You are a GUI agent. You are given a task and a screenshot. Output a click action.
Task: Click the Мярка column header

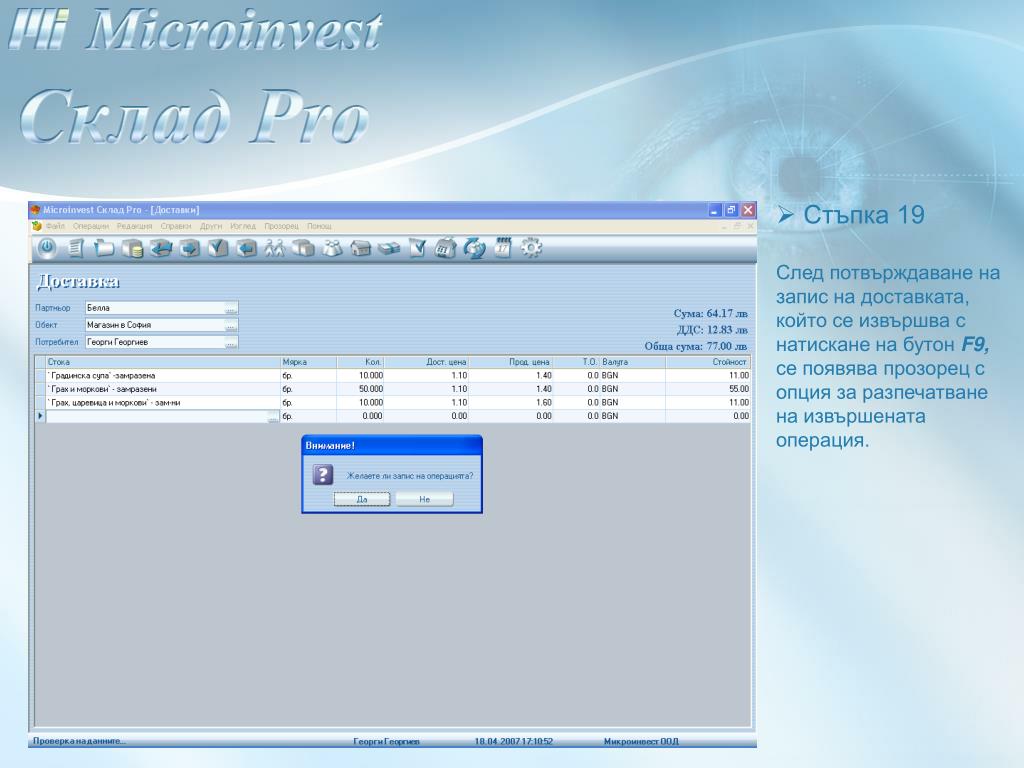click(308, 362)
